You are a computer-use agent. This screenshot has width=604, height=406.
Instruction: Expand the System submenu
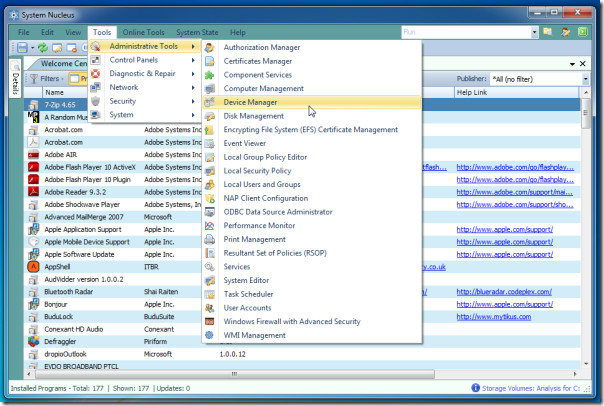pos(145,115)
